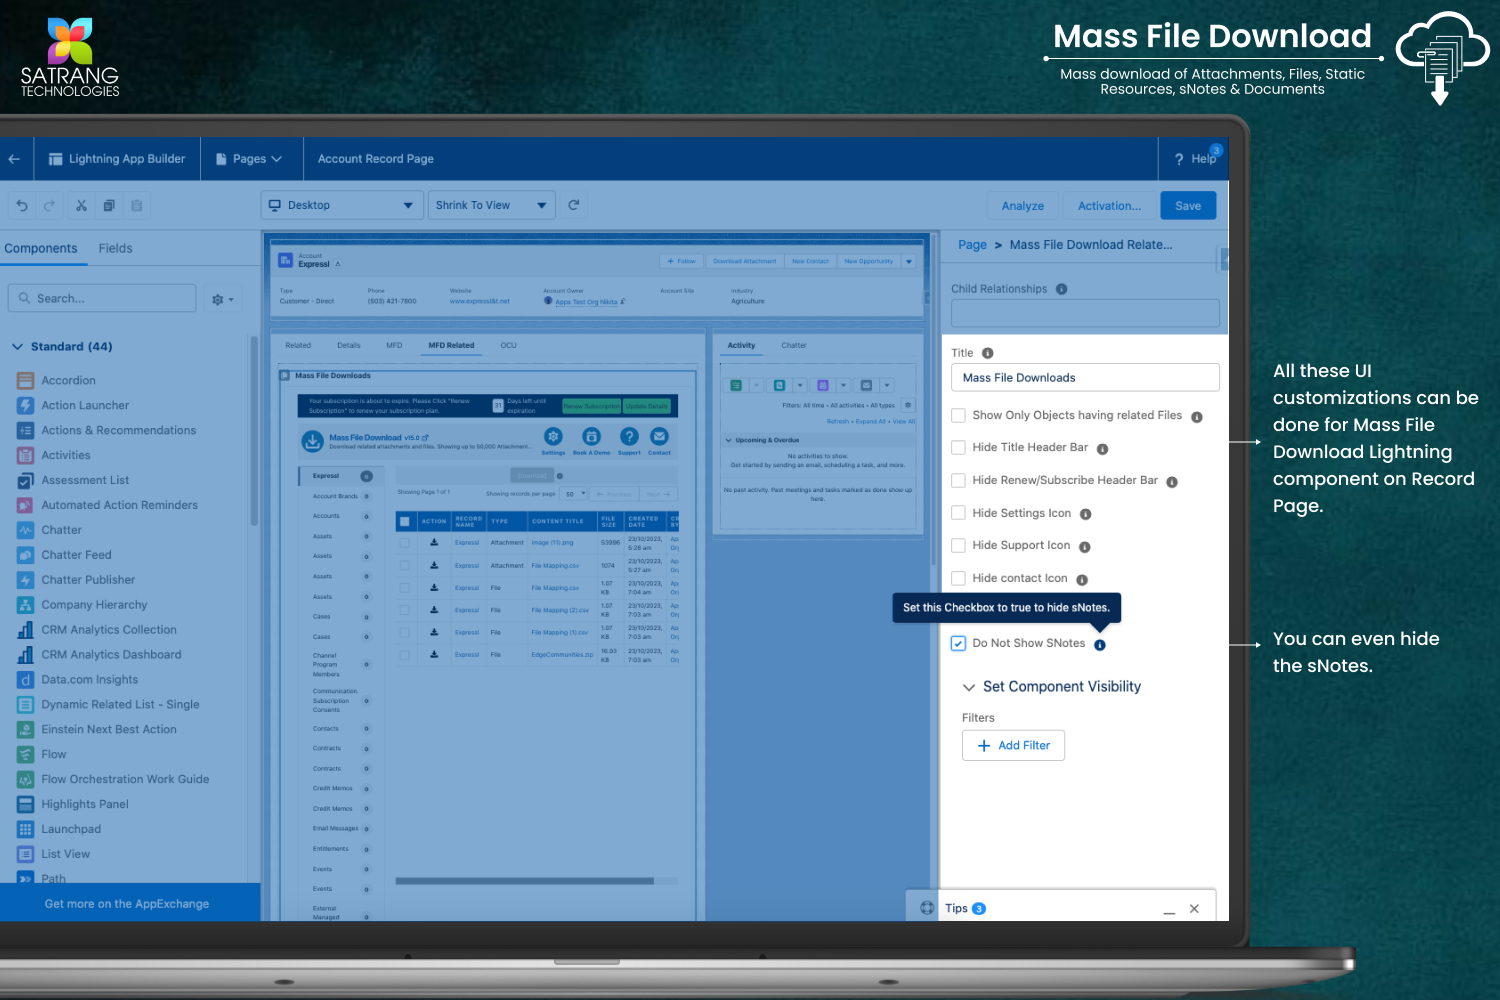Screen dimensions: 1500x1000
Task: Open the Shrink To View dropdown
Action: 491,205
